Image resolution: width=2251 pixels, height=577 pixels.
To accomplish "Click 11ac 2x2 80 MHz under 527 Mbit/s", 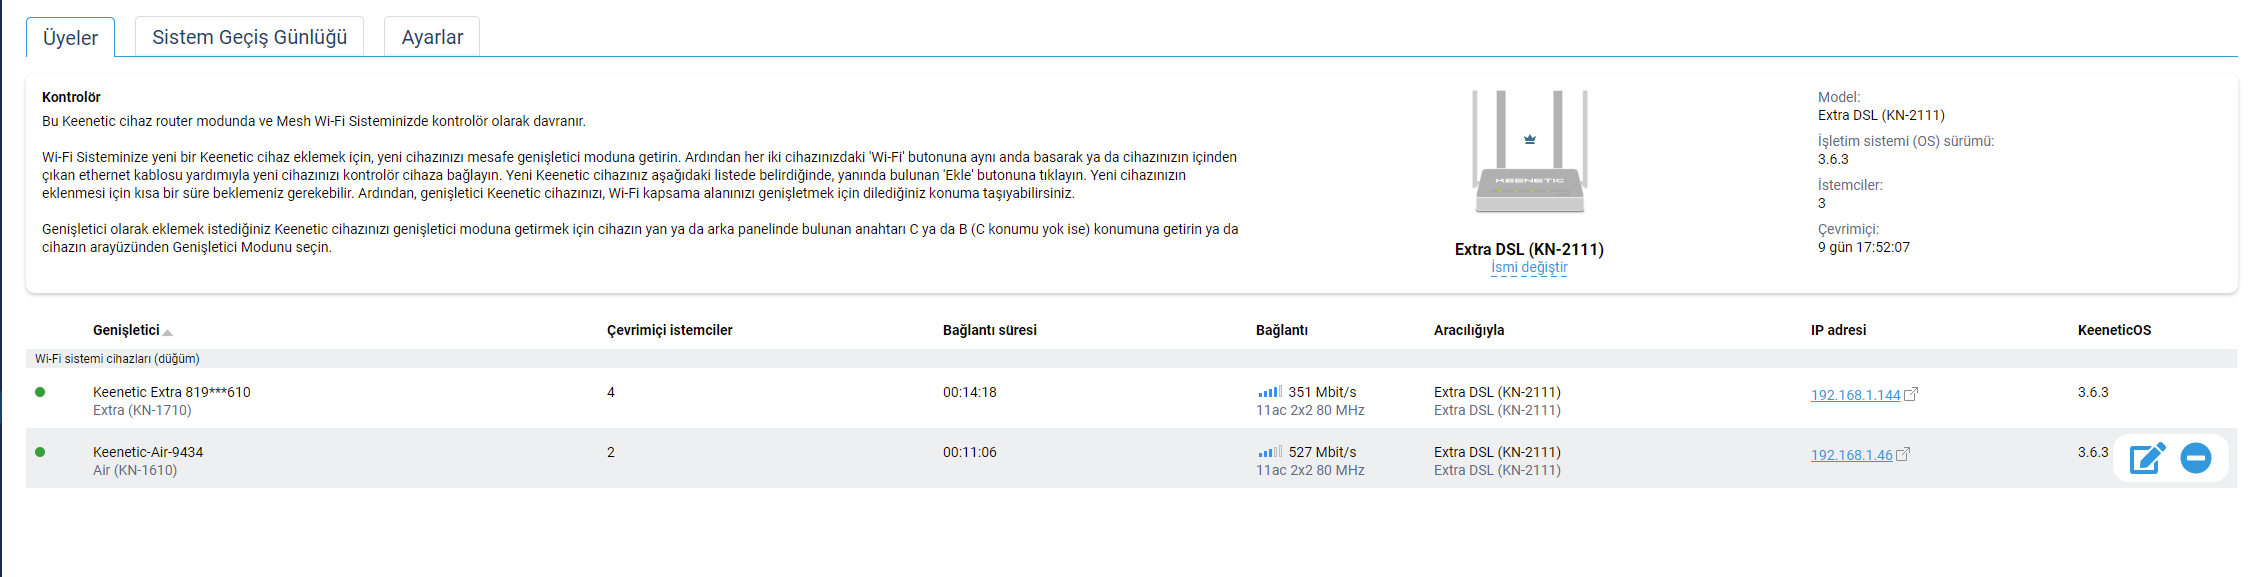I will point(1310,470).
